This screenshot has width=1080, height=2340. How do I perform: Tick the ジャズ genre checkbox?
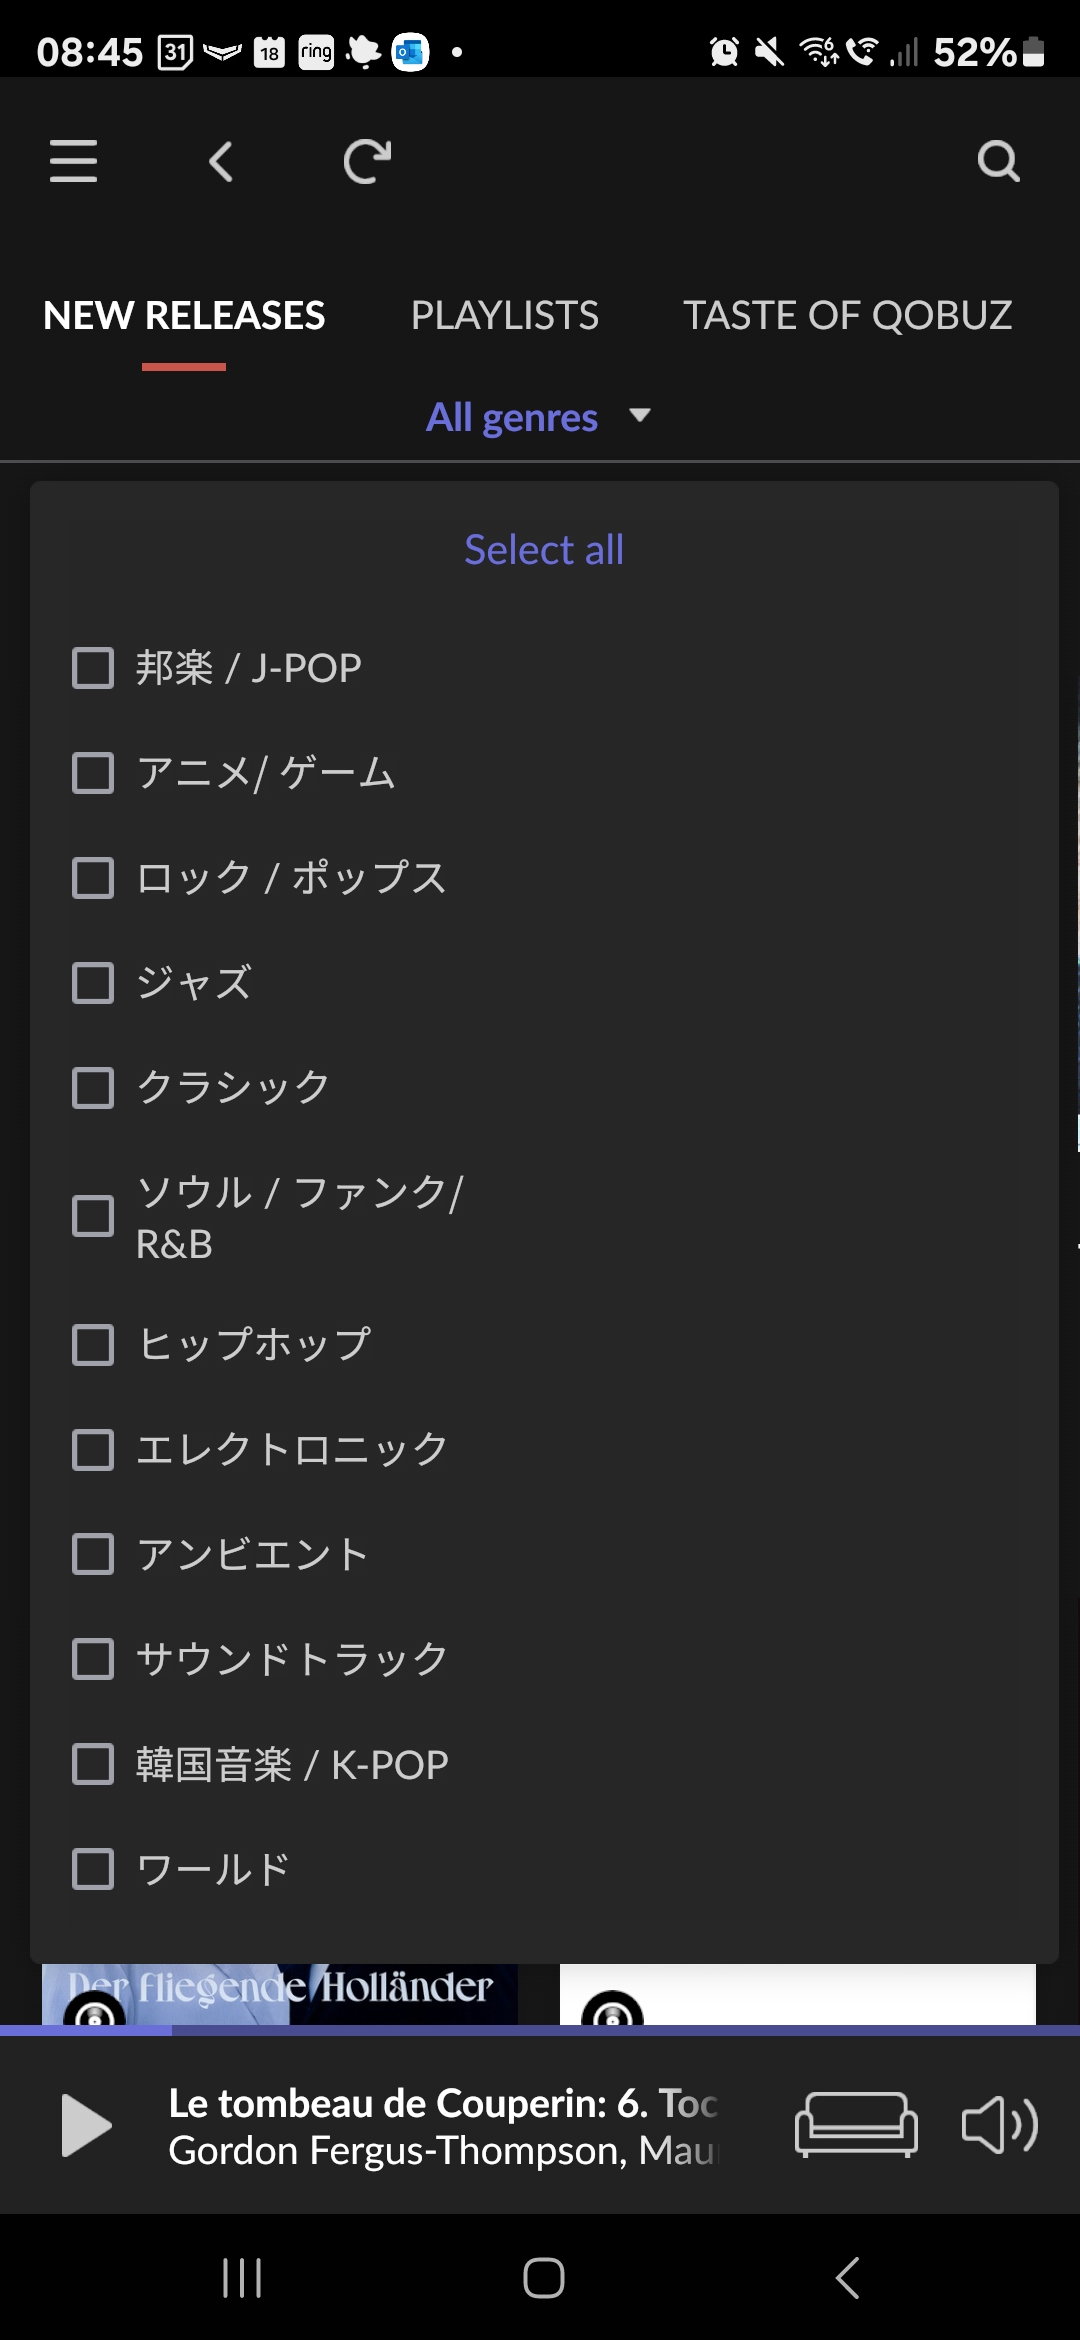93,983
